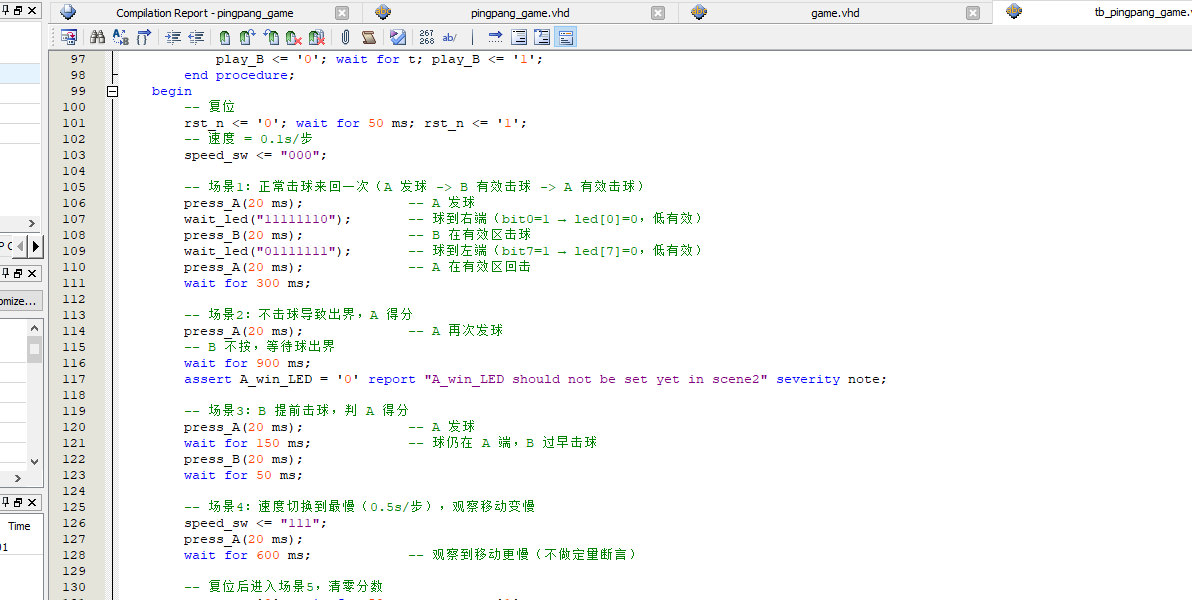Click the Time column header
1192x600 pixels.
19,526
